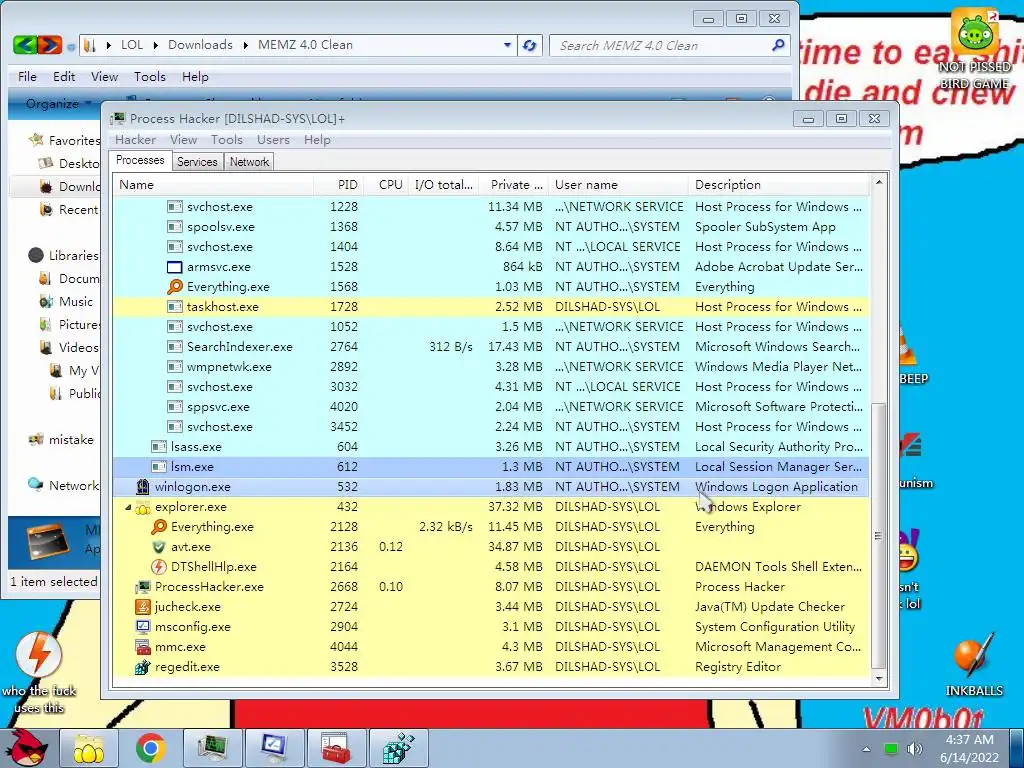The height and width of the screenshot is (768, 1024).
Task: Click the winlogon.exe process icon
Action: pyautogui.click(x=142, y=487)
